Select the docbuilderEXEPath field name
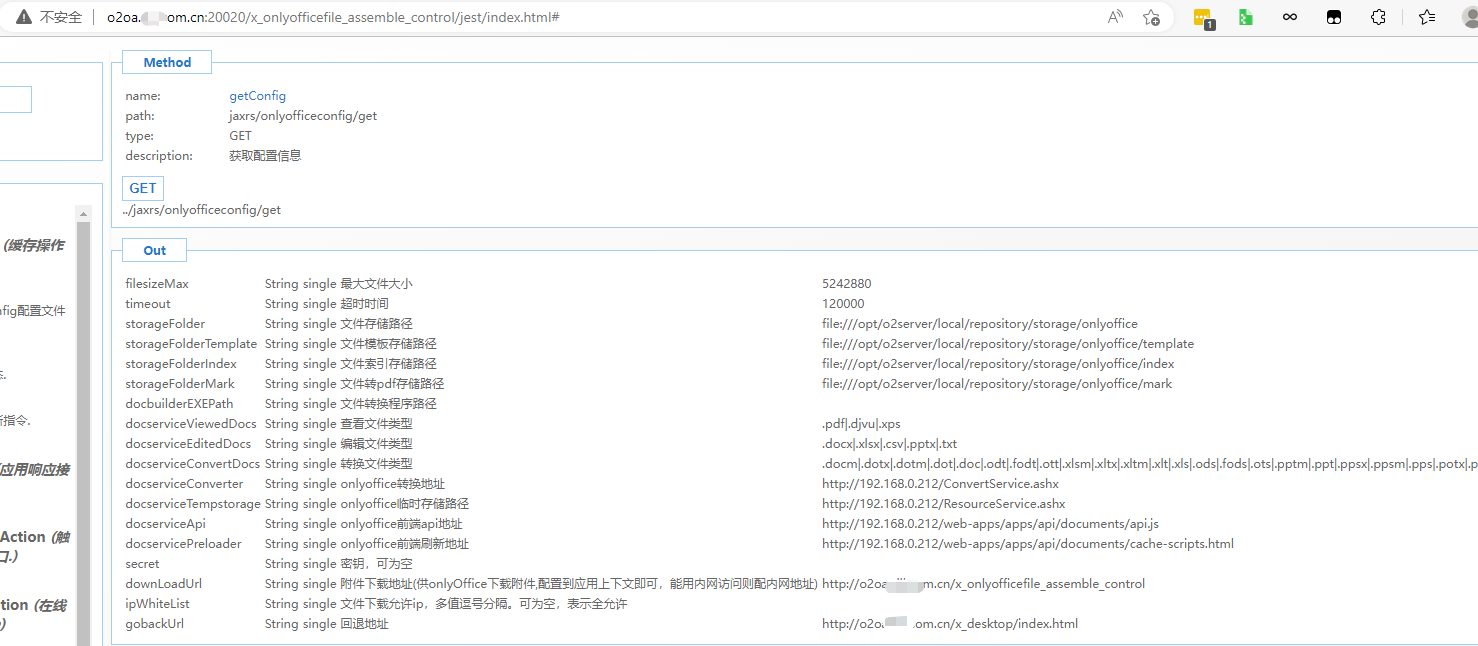Viewport: 1478px width, 646px height. click(x=179, y=404)
